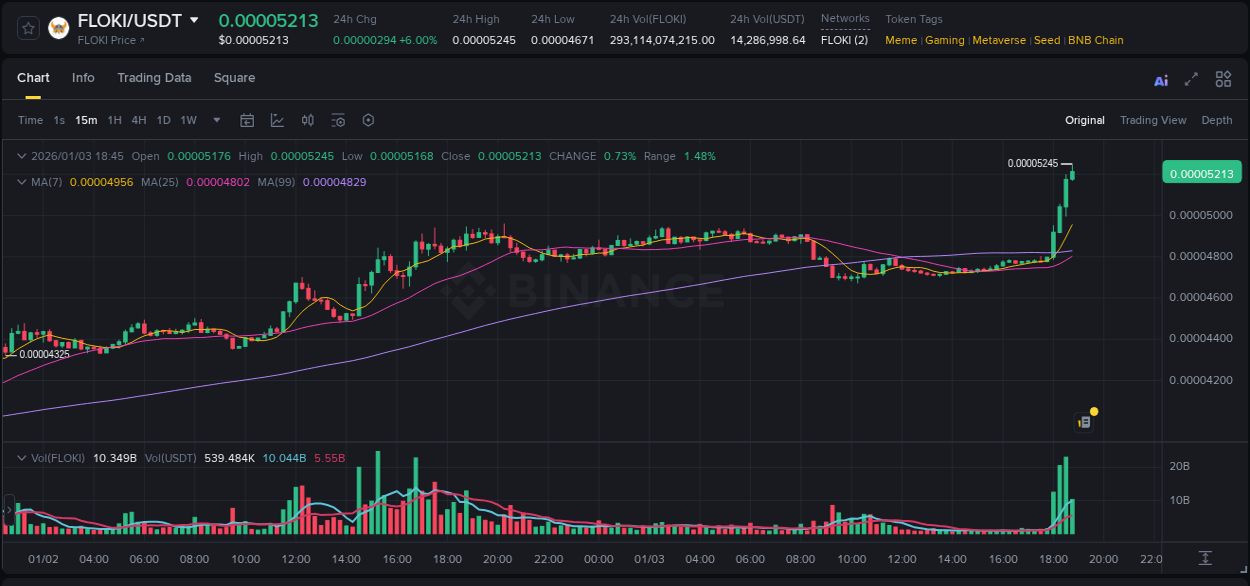Click the current price label 0.00005213
1250x586 pixels.
(1202, 172)
